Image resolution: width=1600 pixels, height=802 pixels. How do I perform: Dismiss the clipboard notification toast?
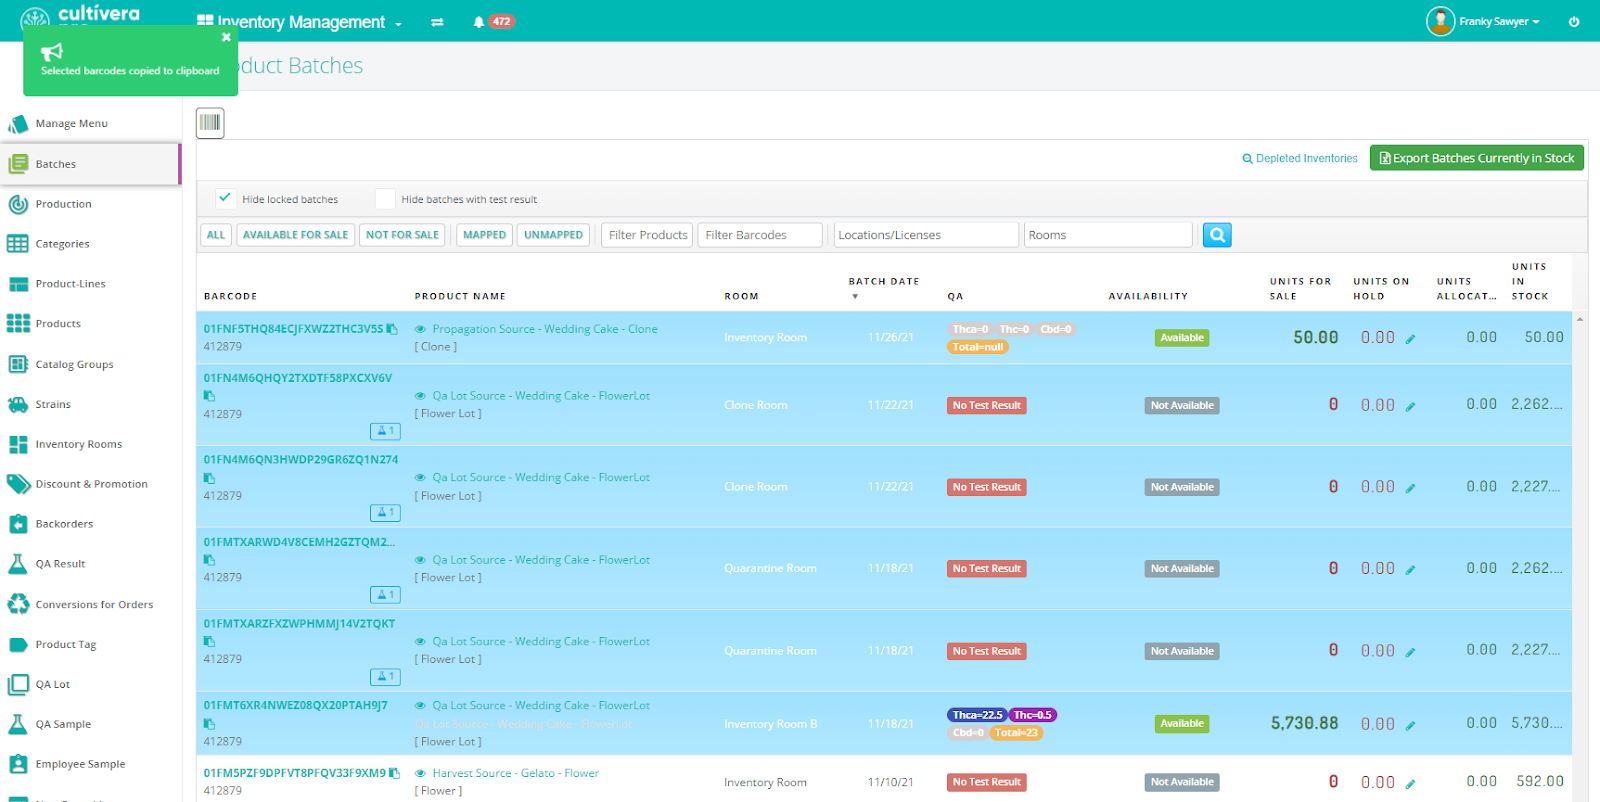pyautogui.click(x=226, y=37)
